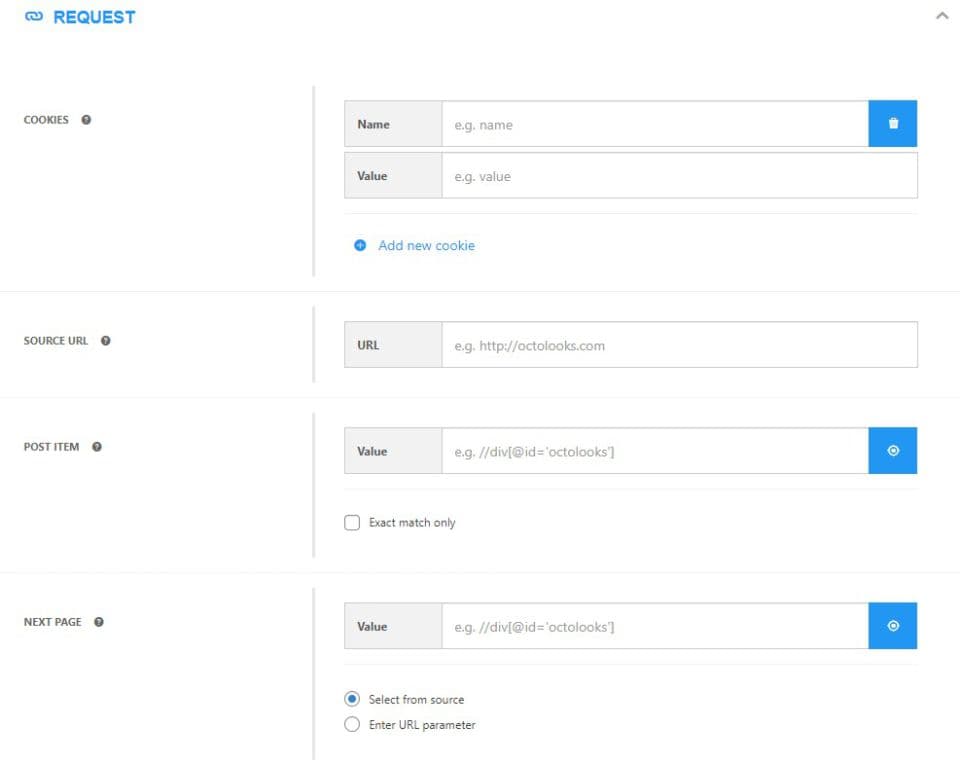Select the Select from source radio option
This screenshot has height=763, width=960.
(x=352, y=699)
